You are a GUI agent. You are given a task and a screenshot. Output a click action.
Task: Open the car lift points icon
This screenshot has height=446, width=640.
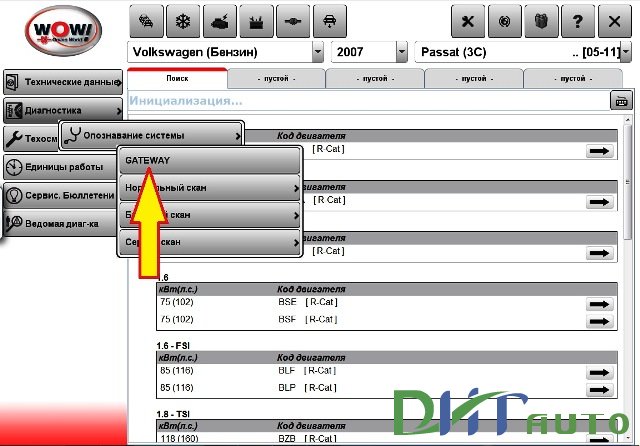click(329, 21)
